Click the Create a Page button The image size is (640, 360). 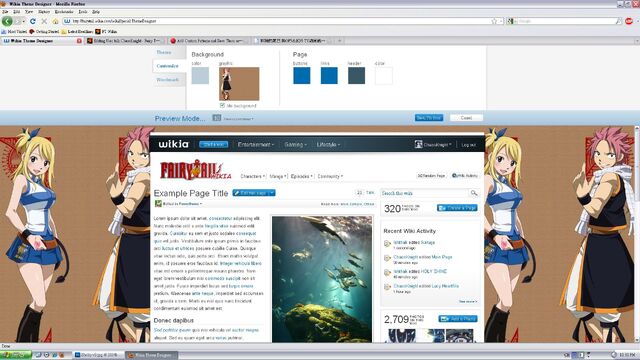point(457,208)
